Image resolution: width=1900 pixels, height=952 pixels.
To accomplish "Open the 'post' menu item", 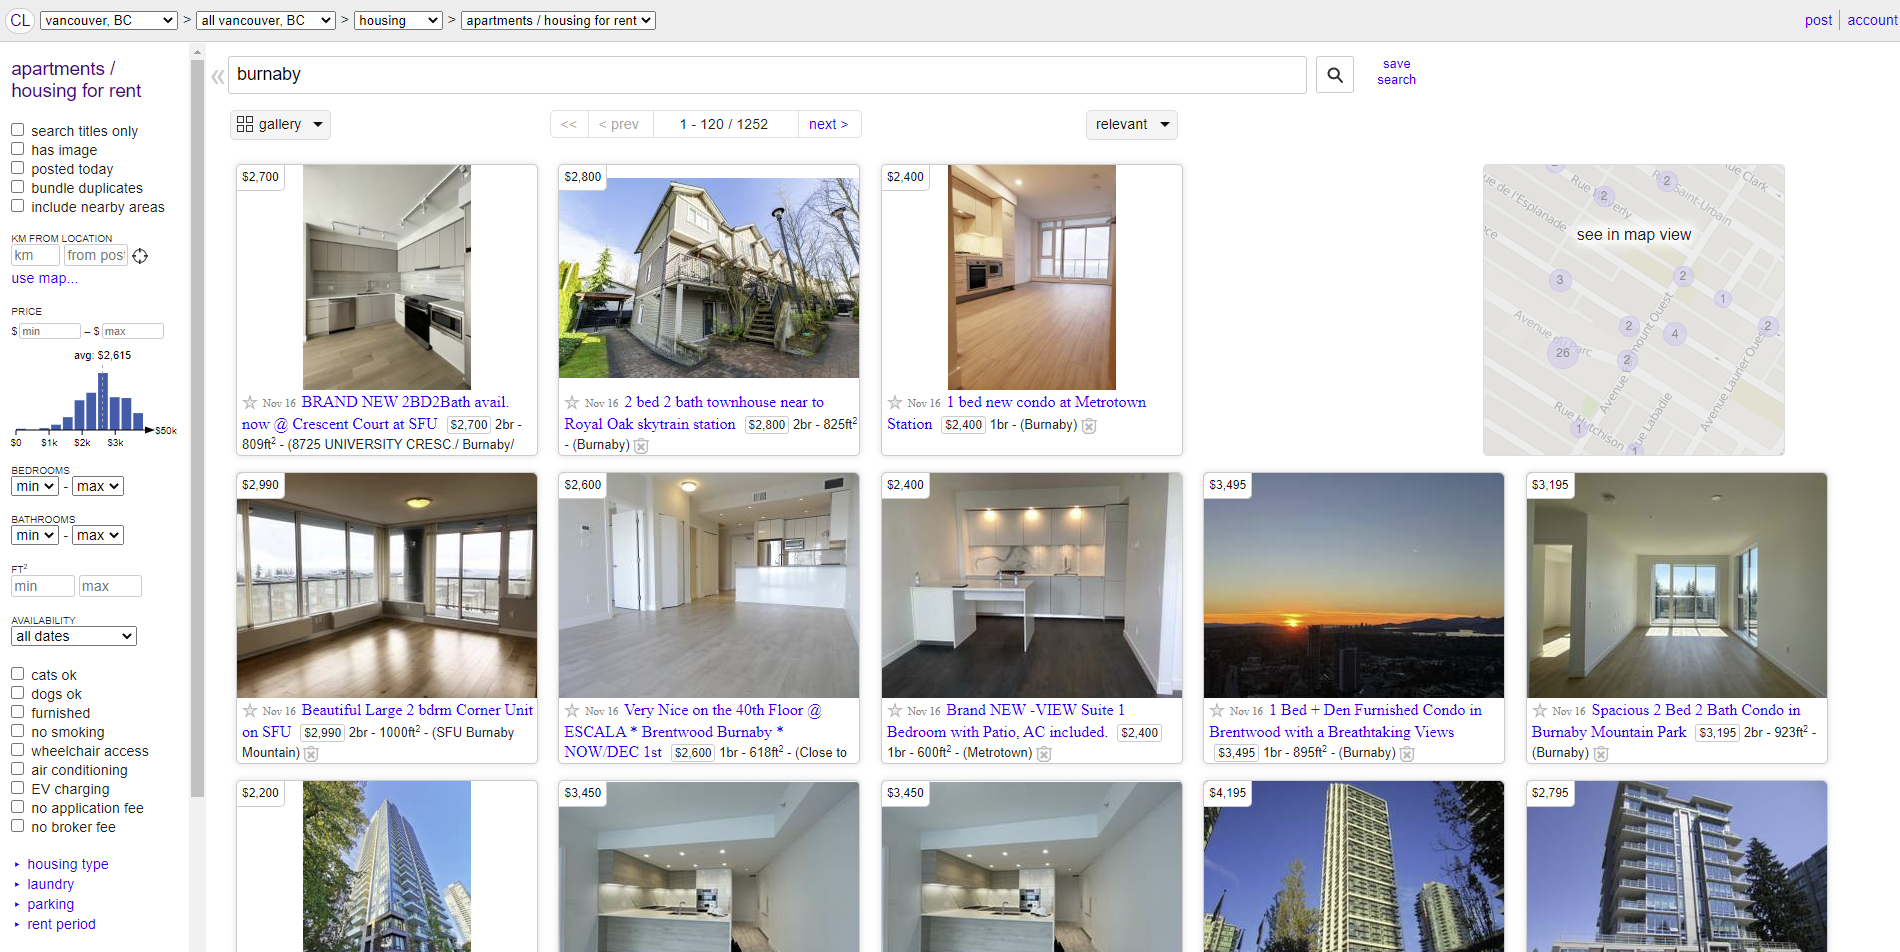I will coord(1818,19).
